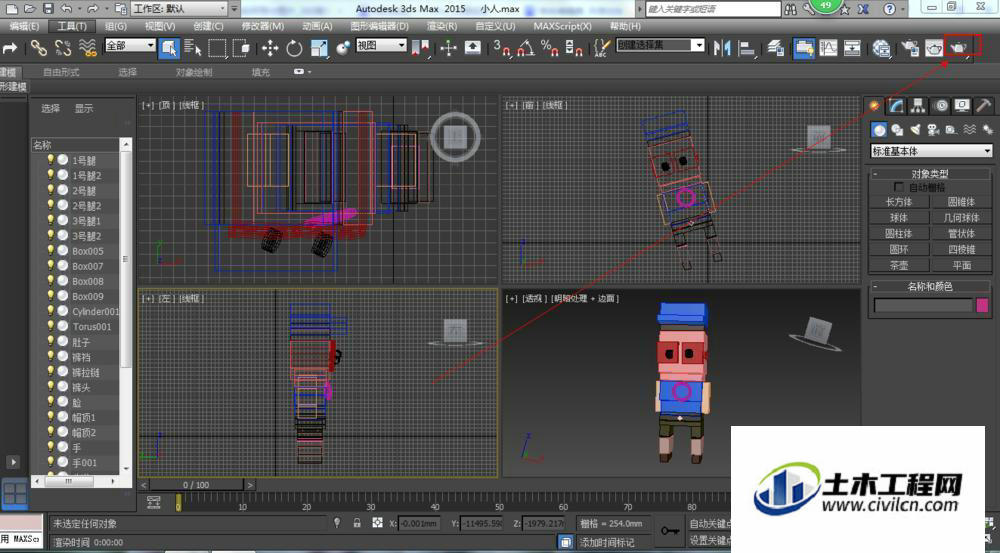
Task: Open the 编辑(E) menu
Action: click(23, 26)
